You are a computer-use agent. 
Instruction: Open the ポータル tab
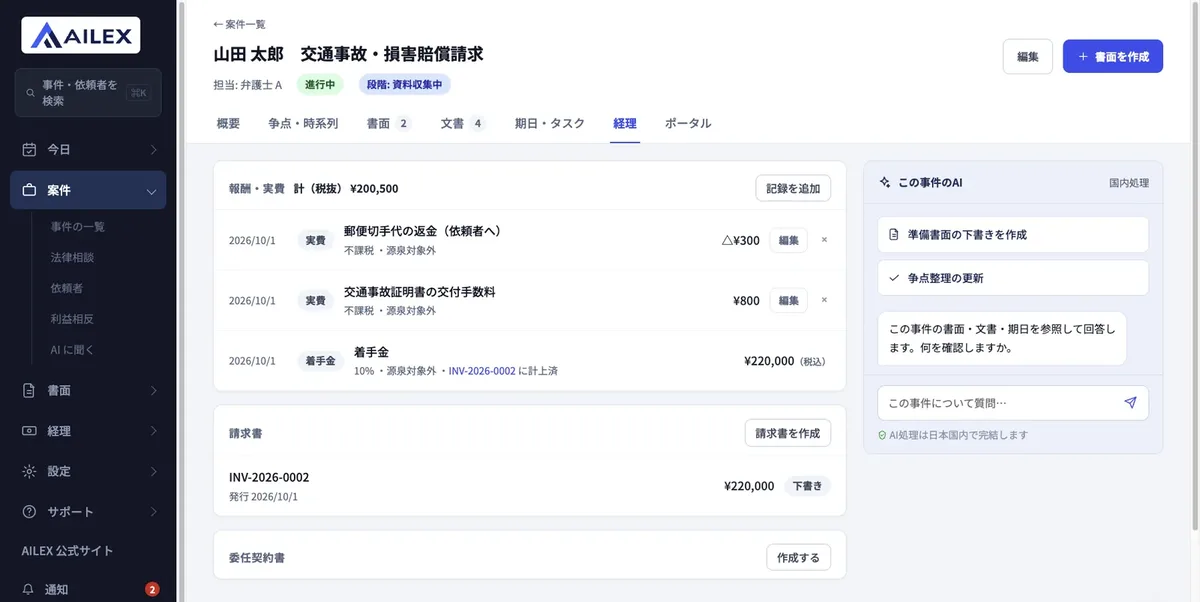click(x=688, y=124)
